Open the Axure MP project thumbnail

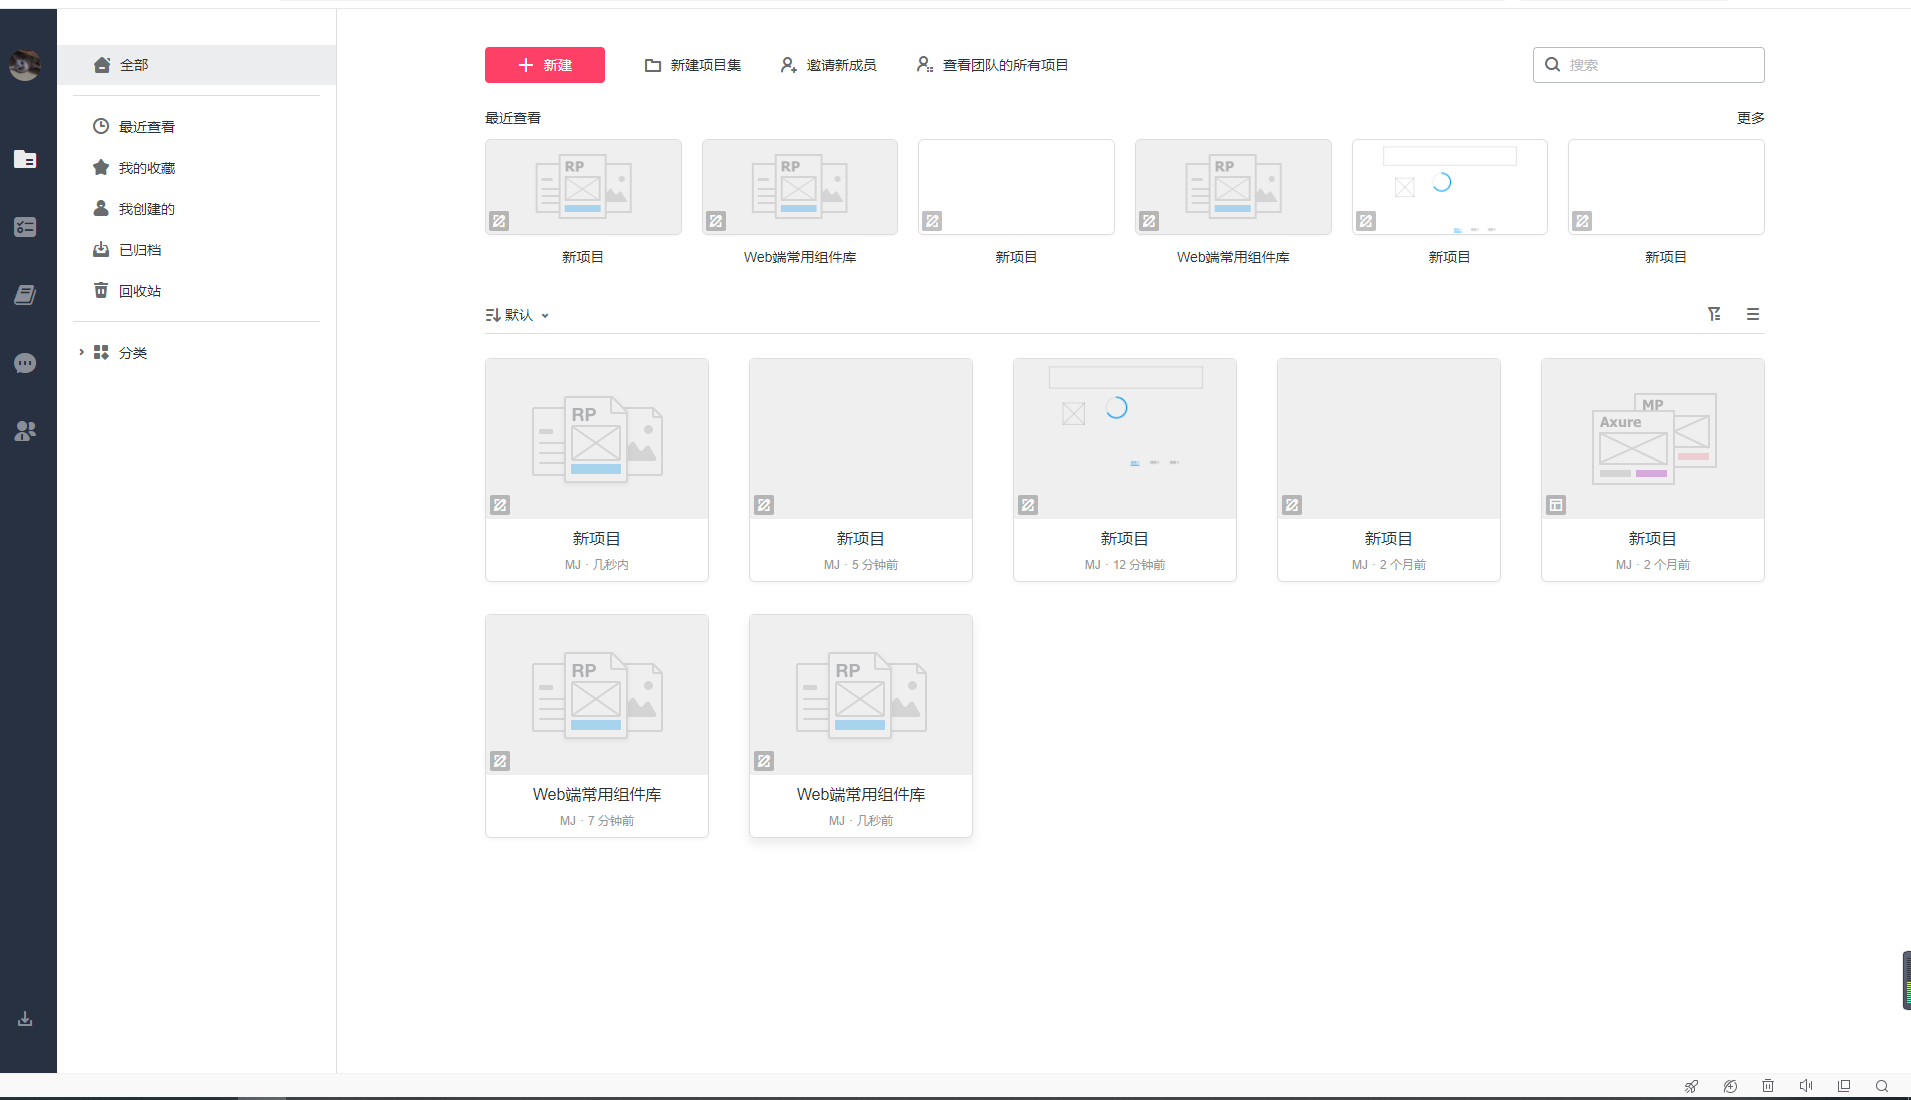[1652, 439]
